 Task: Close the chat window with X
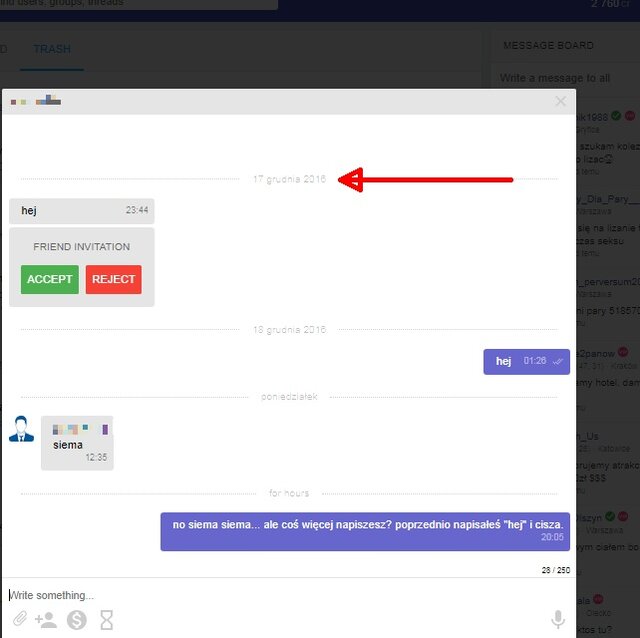tap(560, 101)
